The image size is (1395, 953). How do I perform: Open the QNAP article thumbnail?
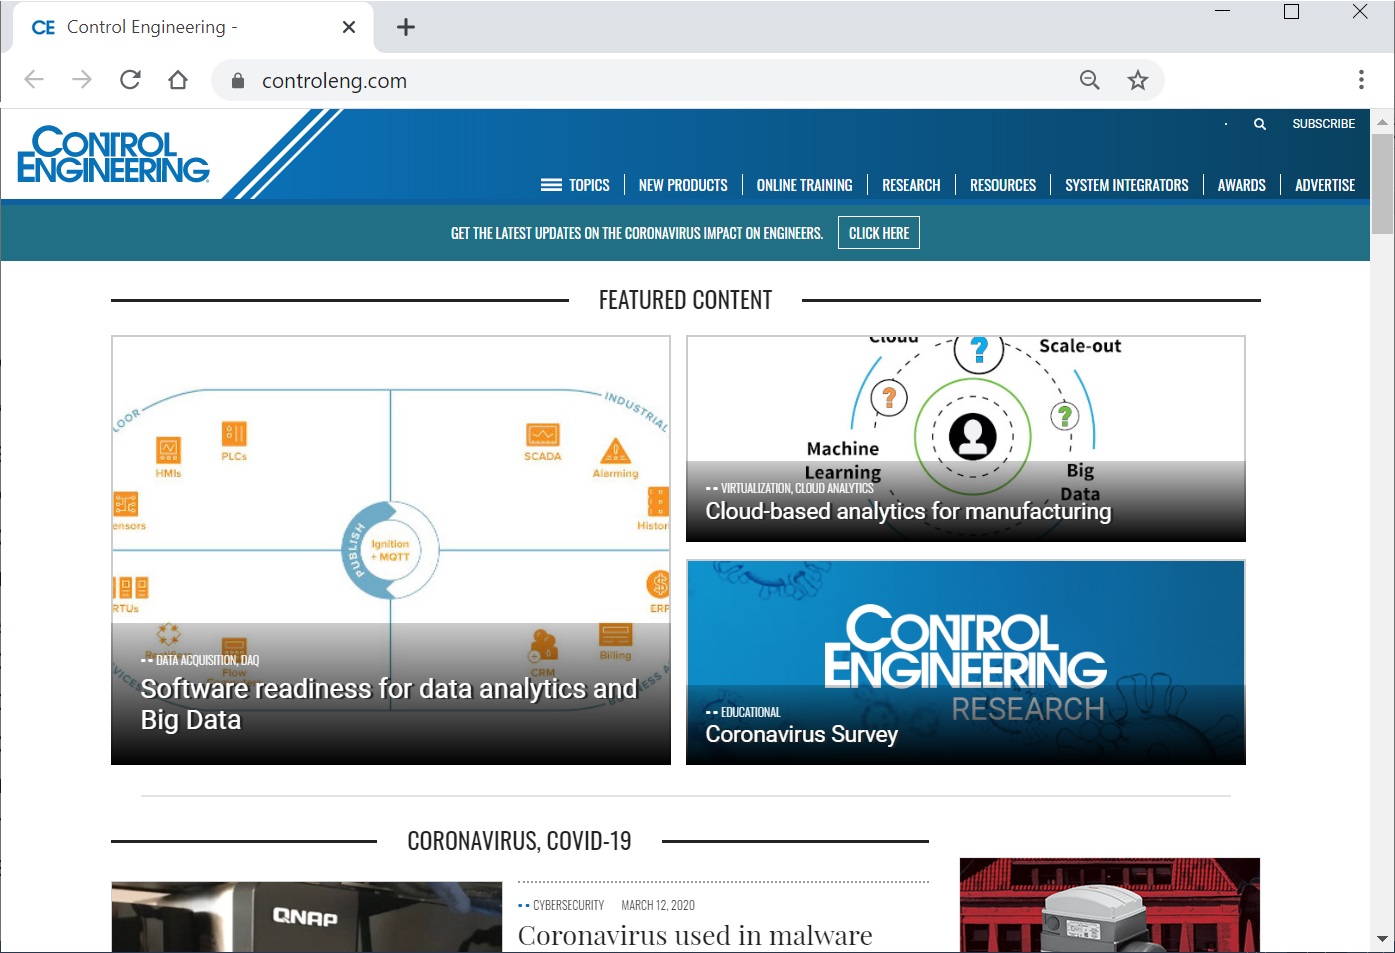coord(307,917)
